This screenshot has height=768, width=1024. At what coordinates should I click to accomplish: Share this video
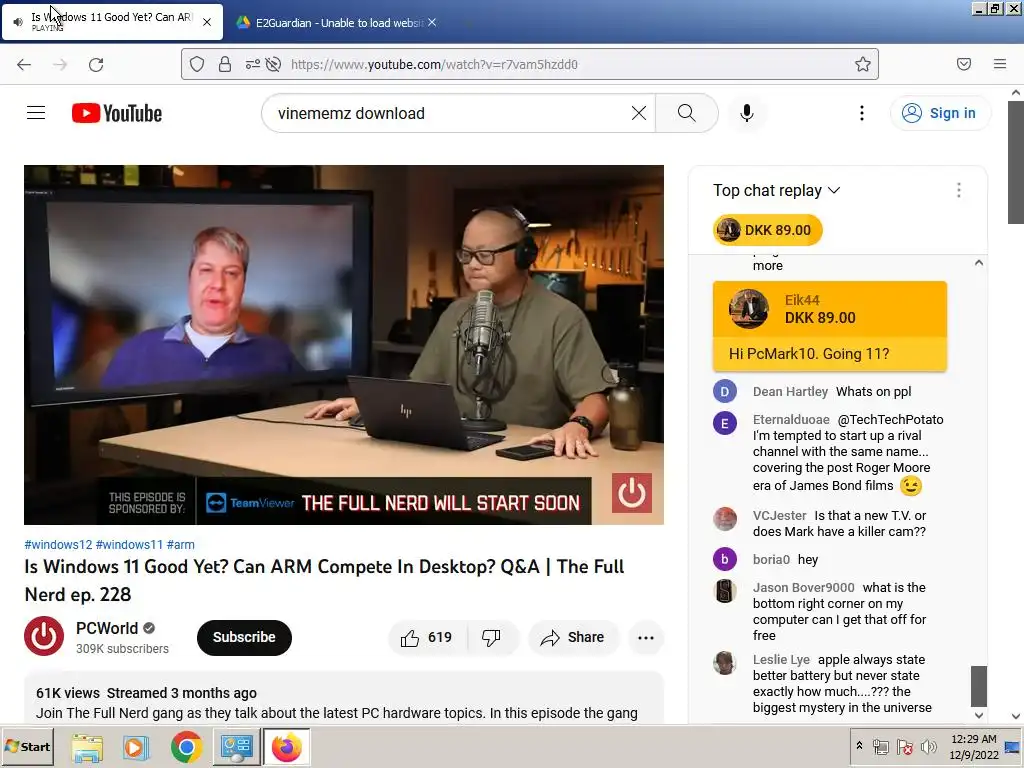(x=573, y=637)
